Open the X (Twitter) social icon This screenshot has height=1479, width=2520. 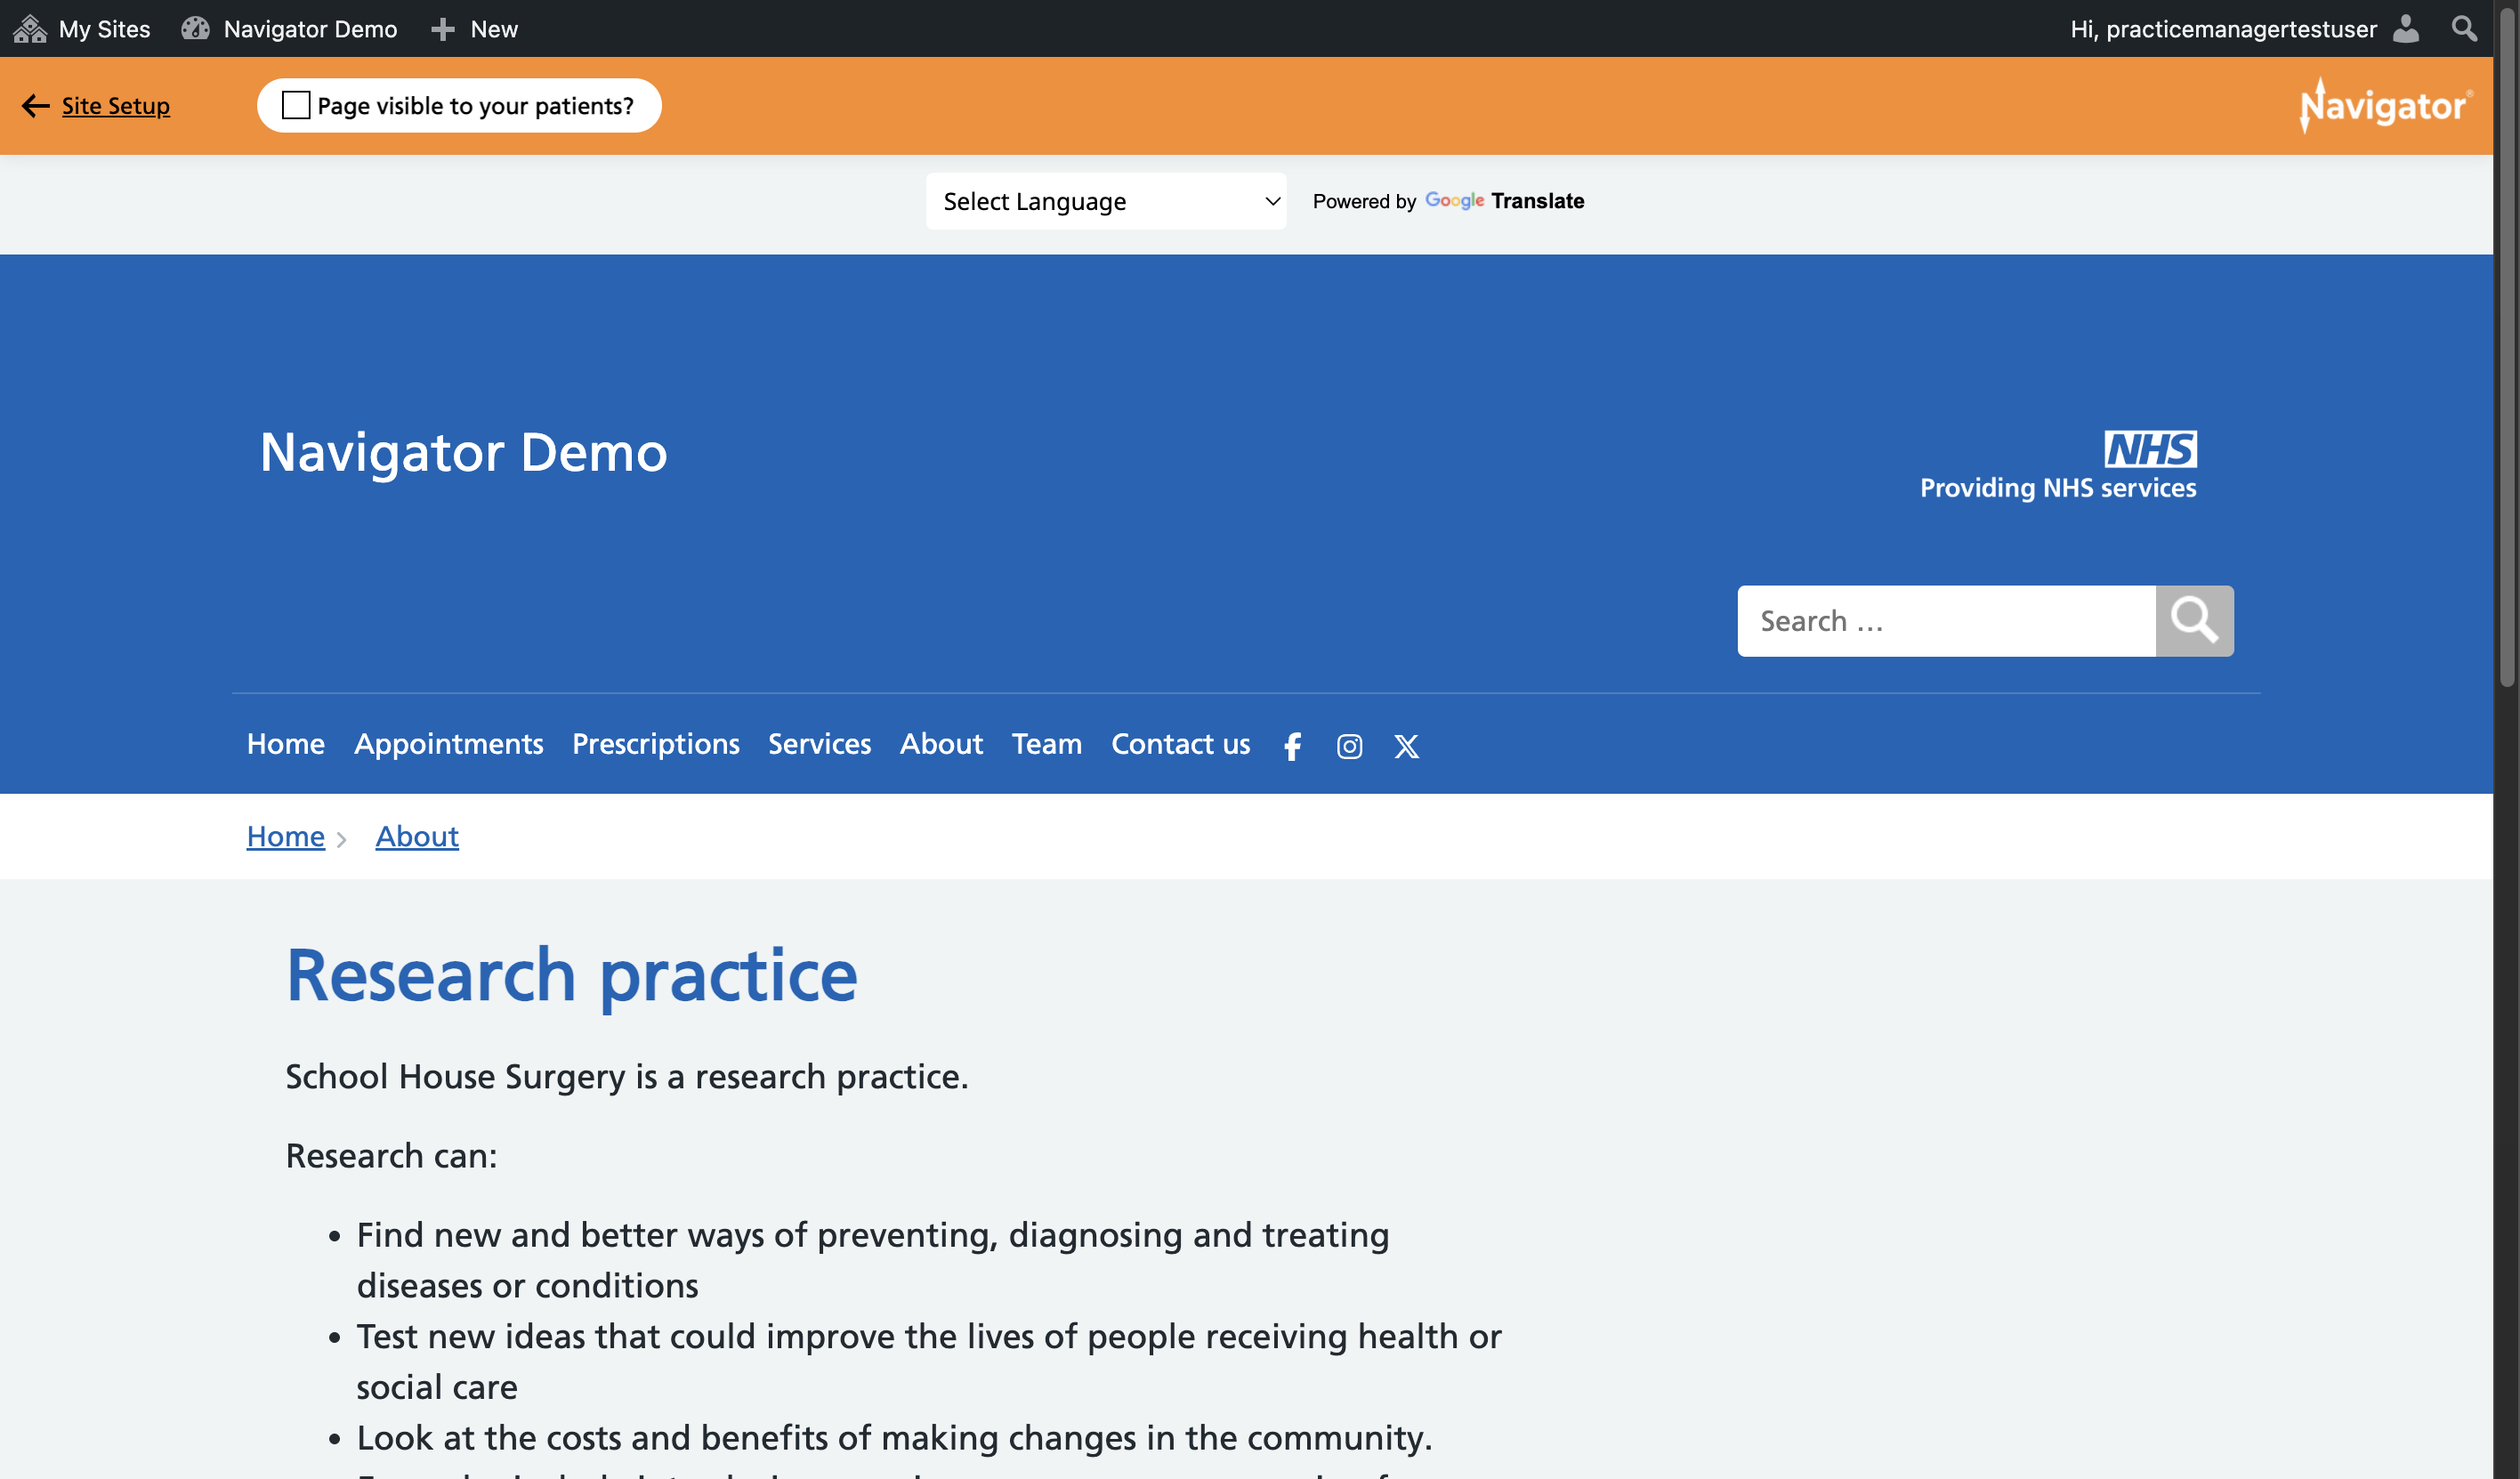pos(1406,746)
